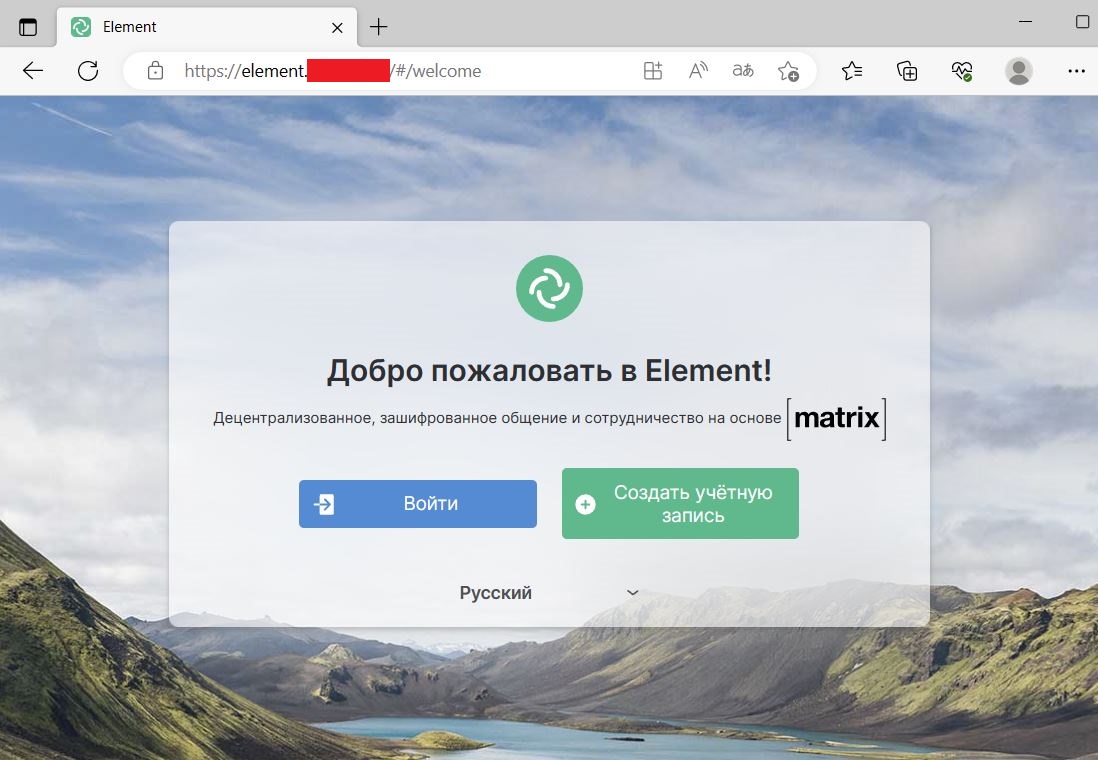Select the Element tab

(207, 27)
